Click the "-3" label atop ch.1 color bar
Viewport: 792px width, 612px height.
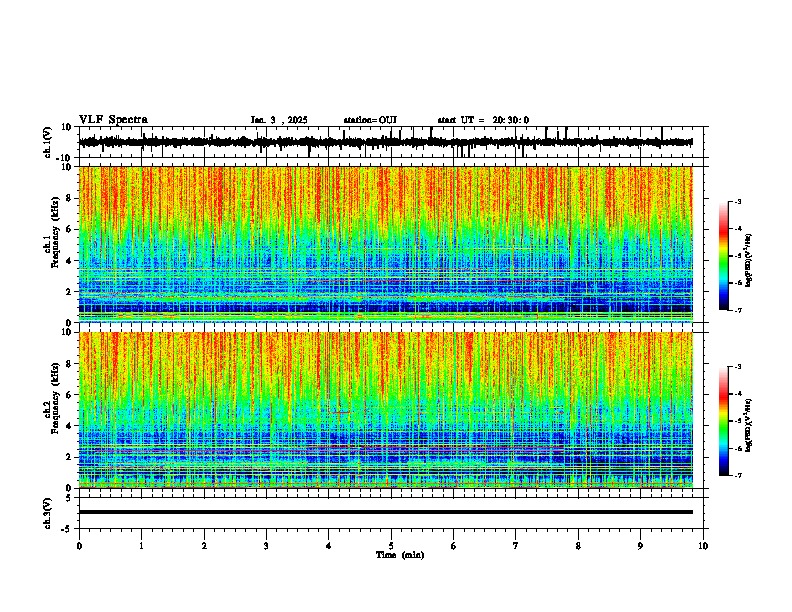click(737, 202)
